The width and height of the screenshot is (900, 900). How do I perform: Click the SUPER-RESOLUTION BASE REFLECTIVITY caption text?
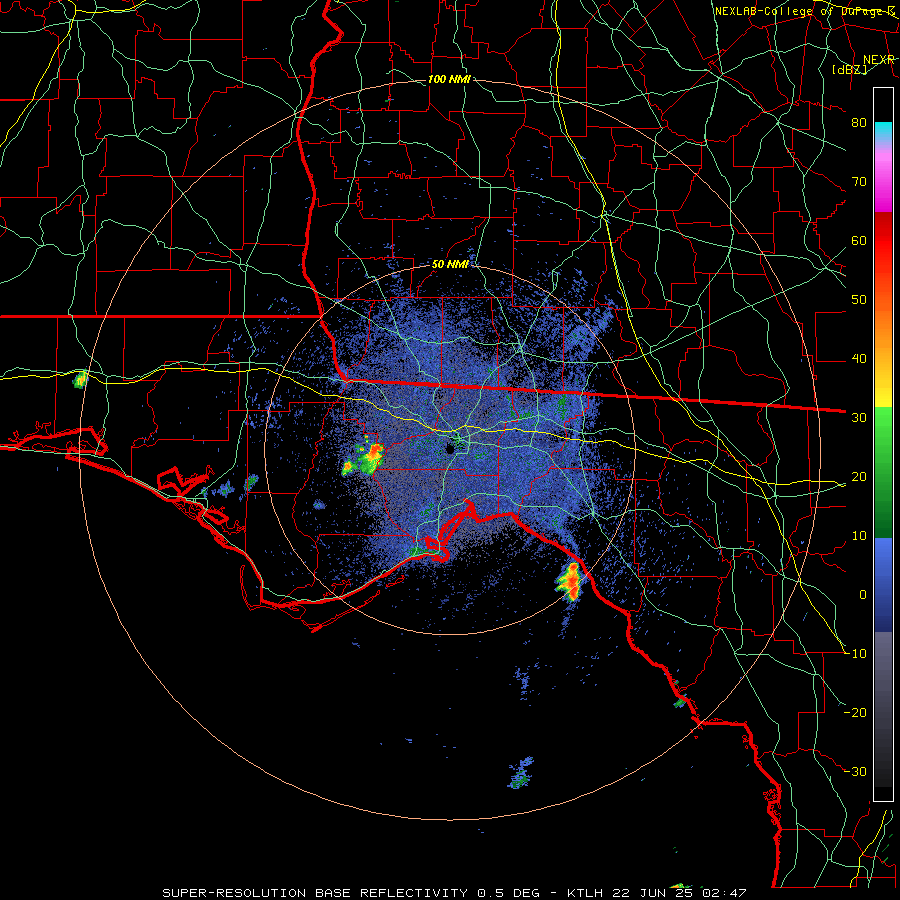(315, 893)
